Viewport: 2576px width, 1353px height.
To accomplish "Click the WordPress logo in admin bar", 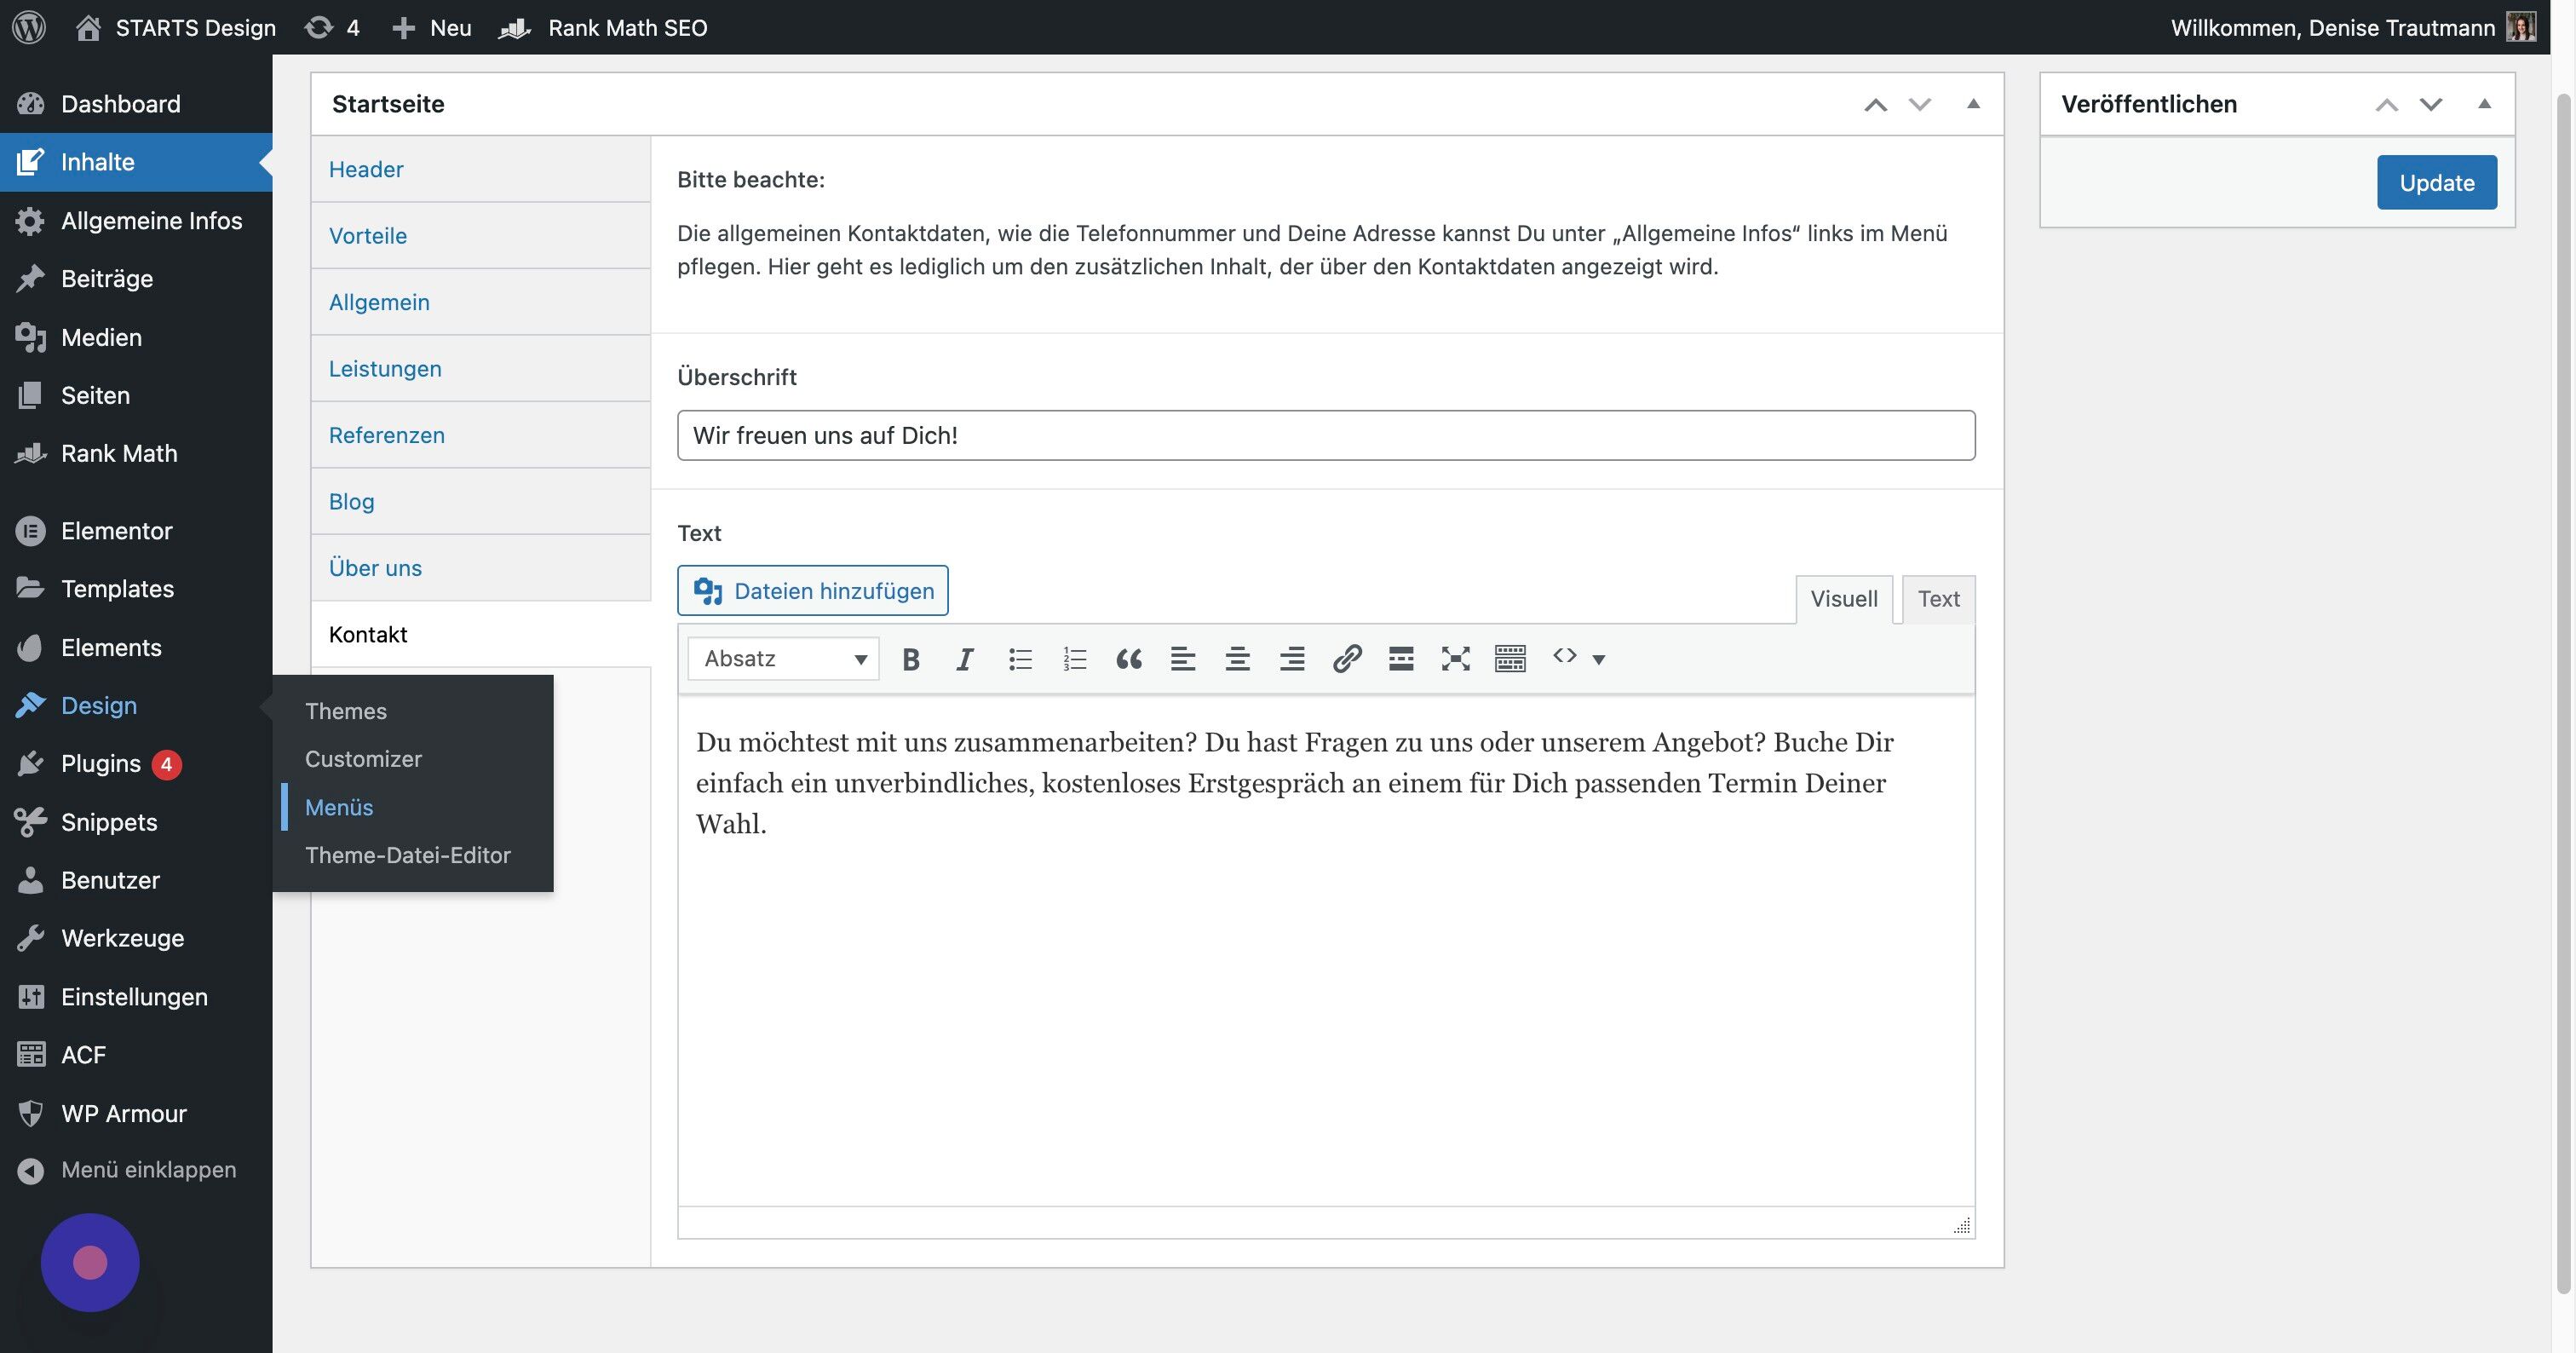I will pyautogui.click(x=29, y=27).
